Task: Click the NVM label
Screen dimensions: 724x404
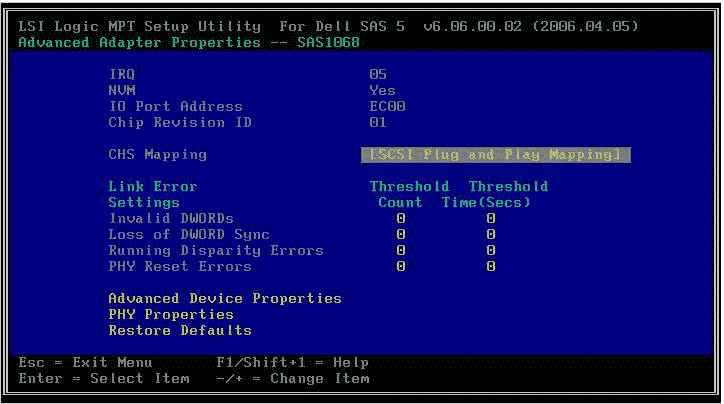Action: pos(122,90)
